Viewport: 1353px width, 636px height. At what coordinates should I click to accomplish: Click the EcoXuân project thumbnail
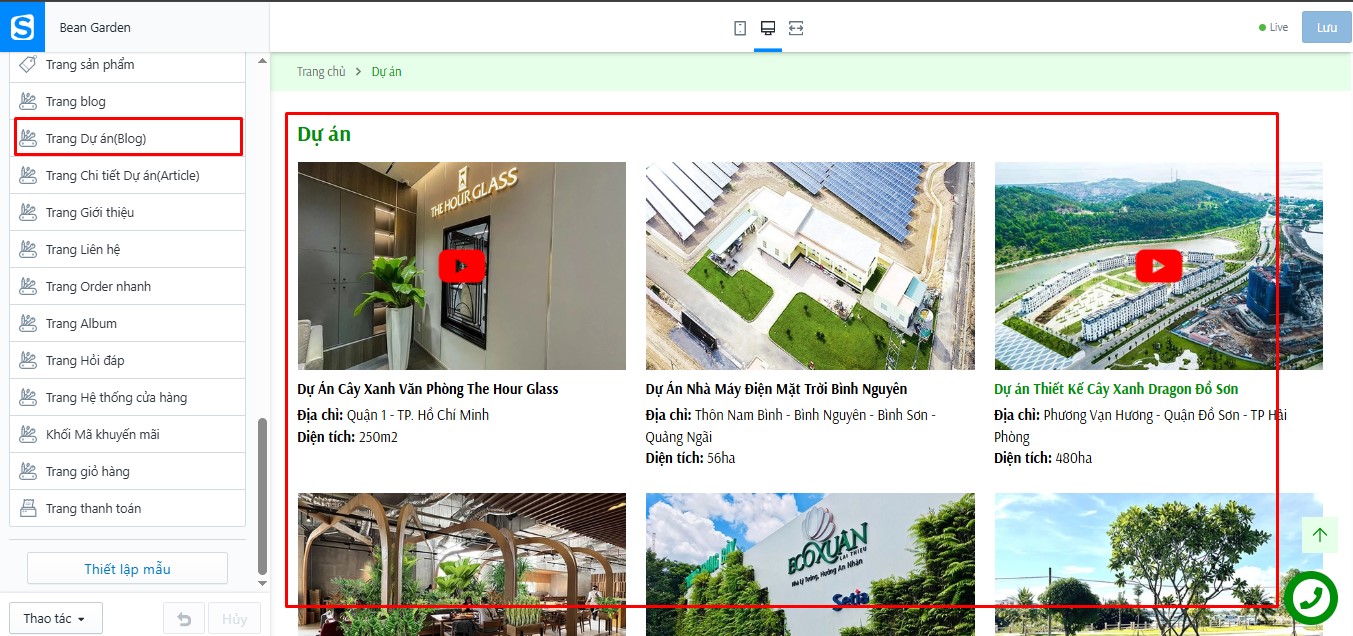pos(810,564)
